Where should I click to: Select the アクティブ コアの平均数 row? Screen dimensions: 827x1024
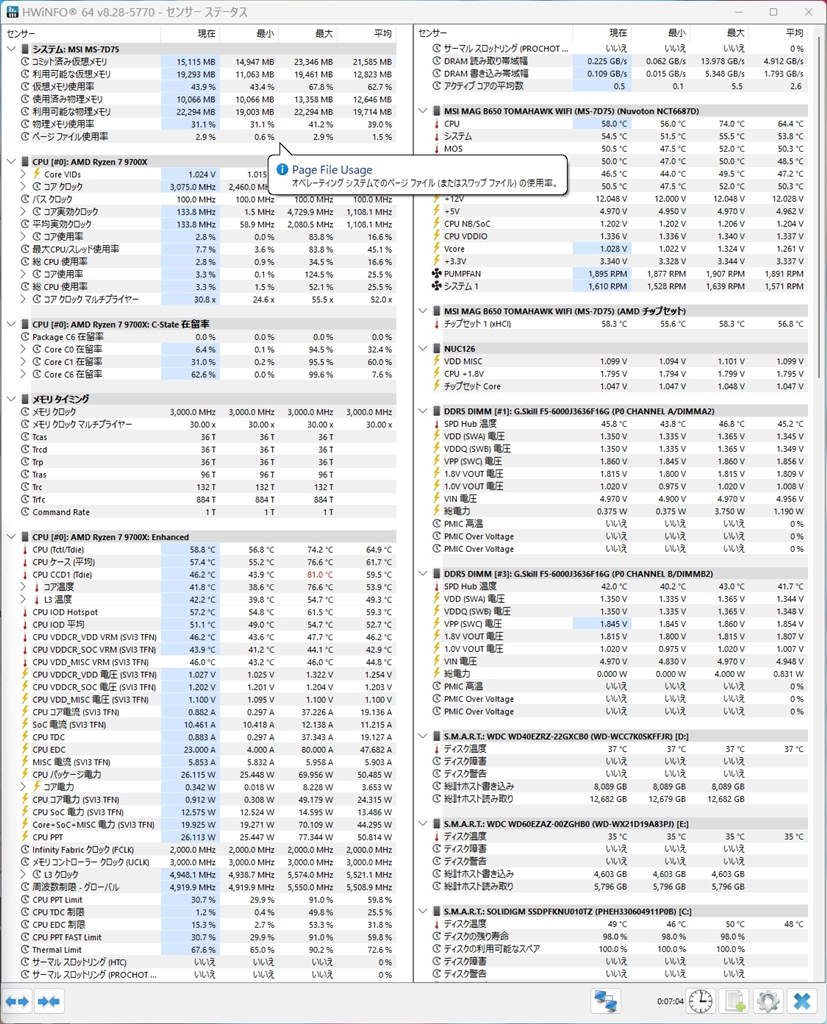pyautogui.click(x=618, y=86)
